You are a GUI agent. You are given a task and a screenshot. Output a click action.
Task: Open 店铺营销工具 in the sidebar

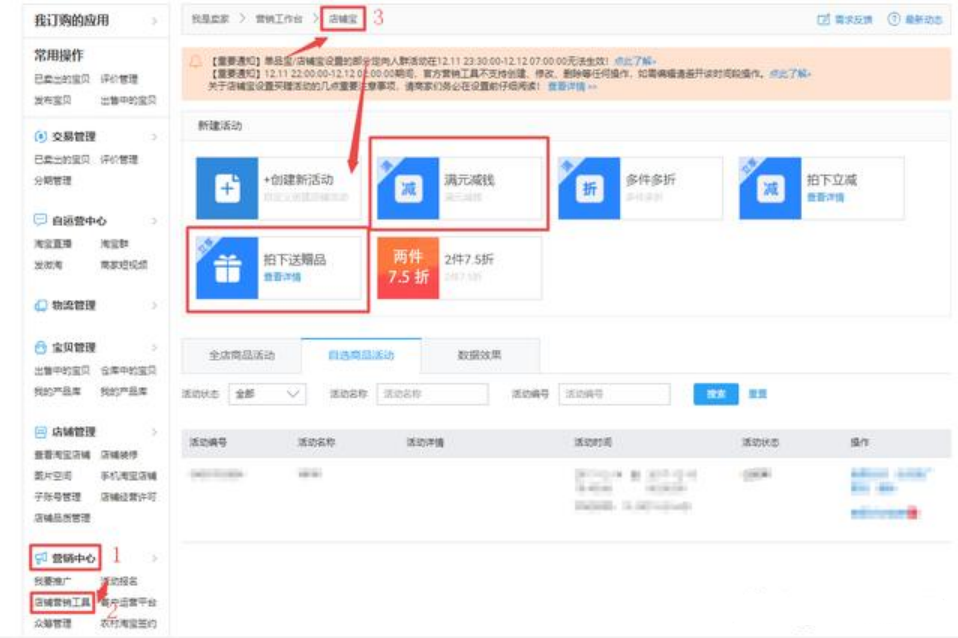62,602
